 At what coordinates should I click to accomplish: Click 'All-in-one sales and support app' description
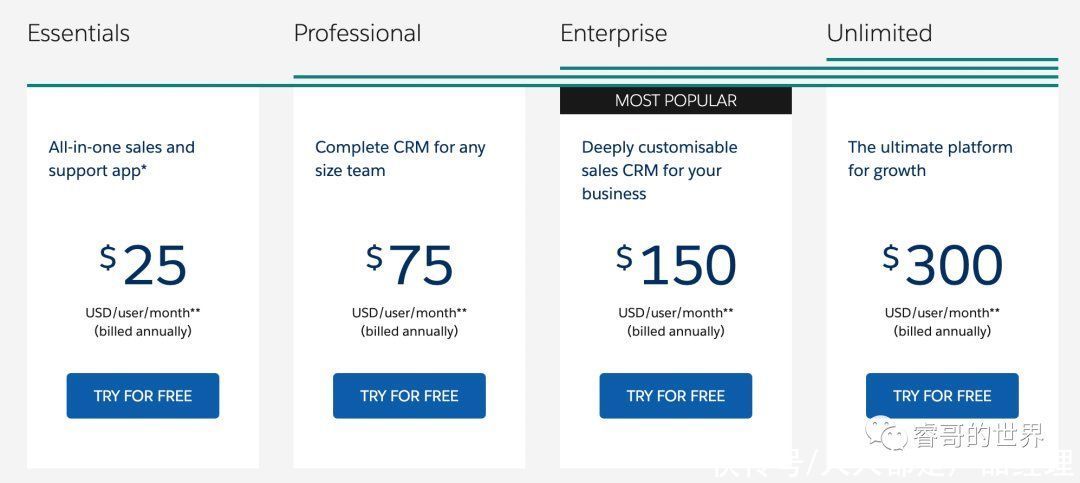click(x=122, y=159)
